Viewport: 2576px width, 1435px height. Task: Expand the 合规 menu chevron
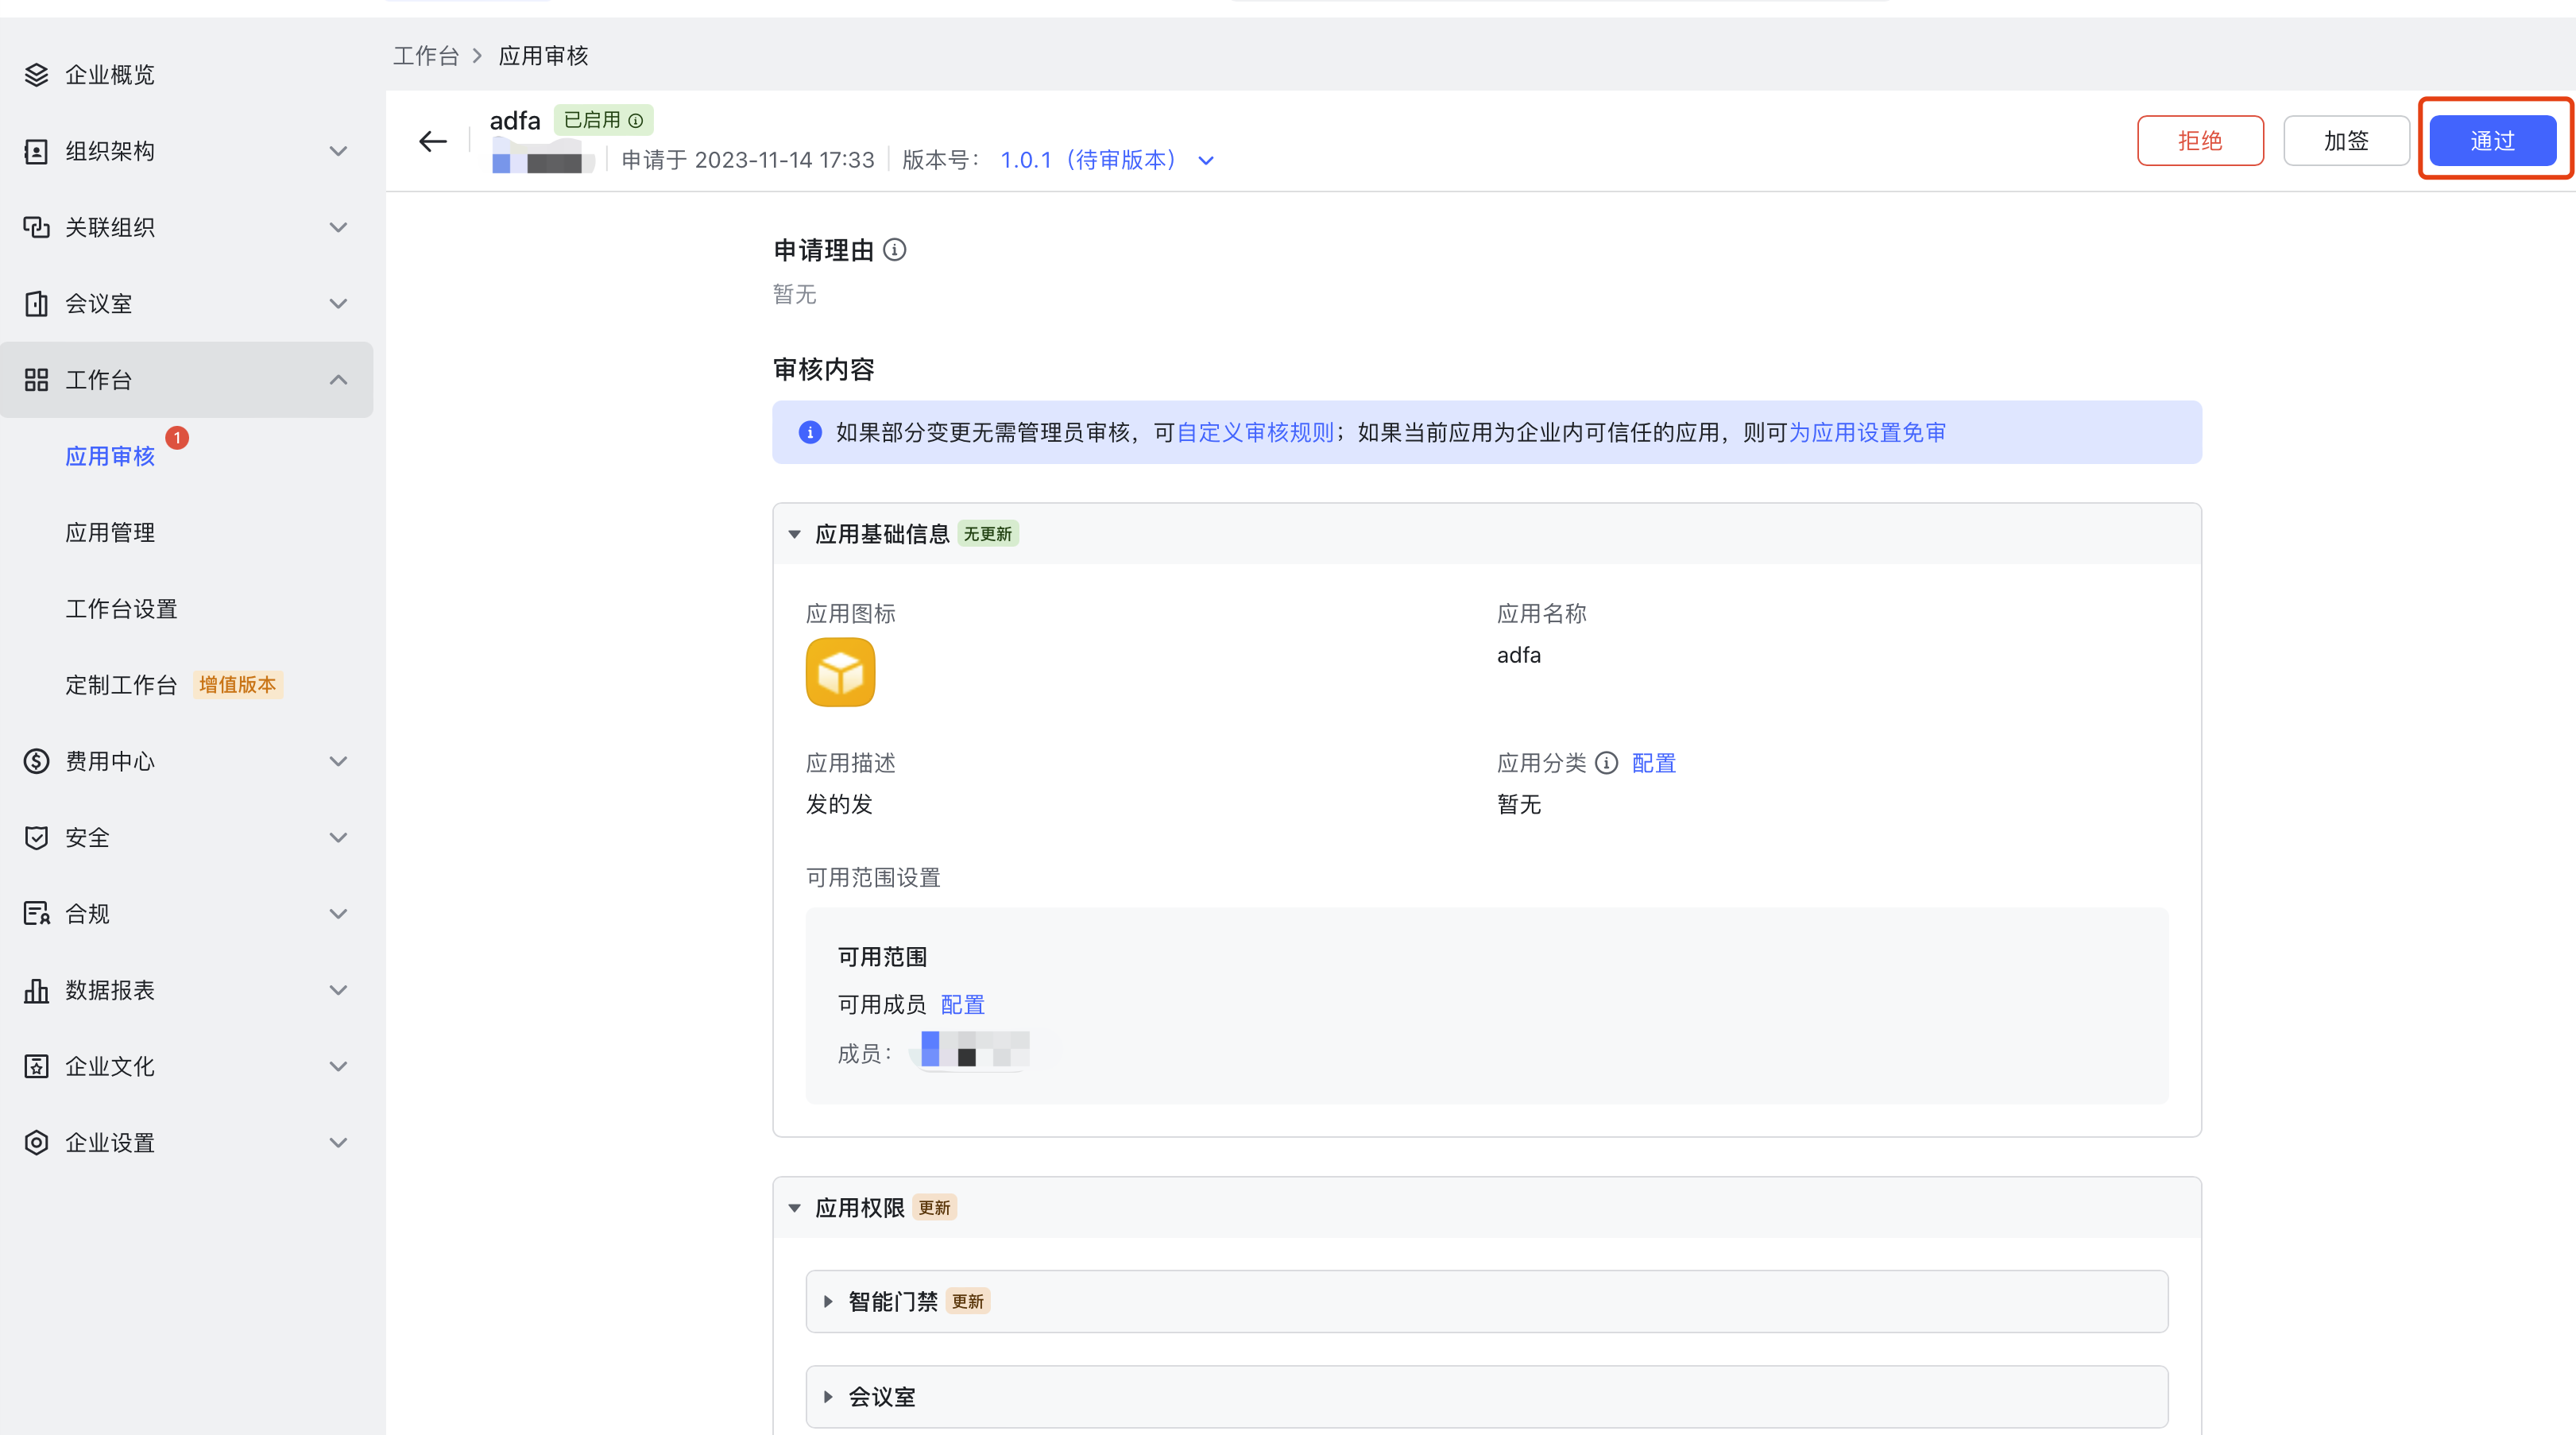[338, 914]
